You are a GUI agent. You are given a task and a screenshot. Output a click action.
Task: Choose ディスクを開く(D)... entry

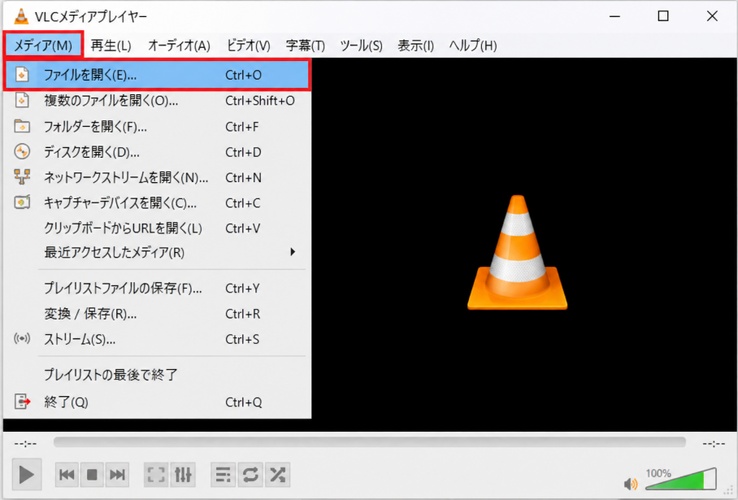157,152
